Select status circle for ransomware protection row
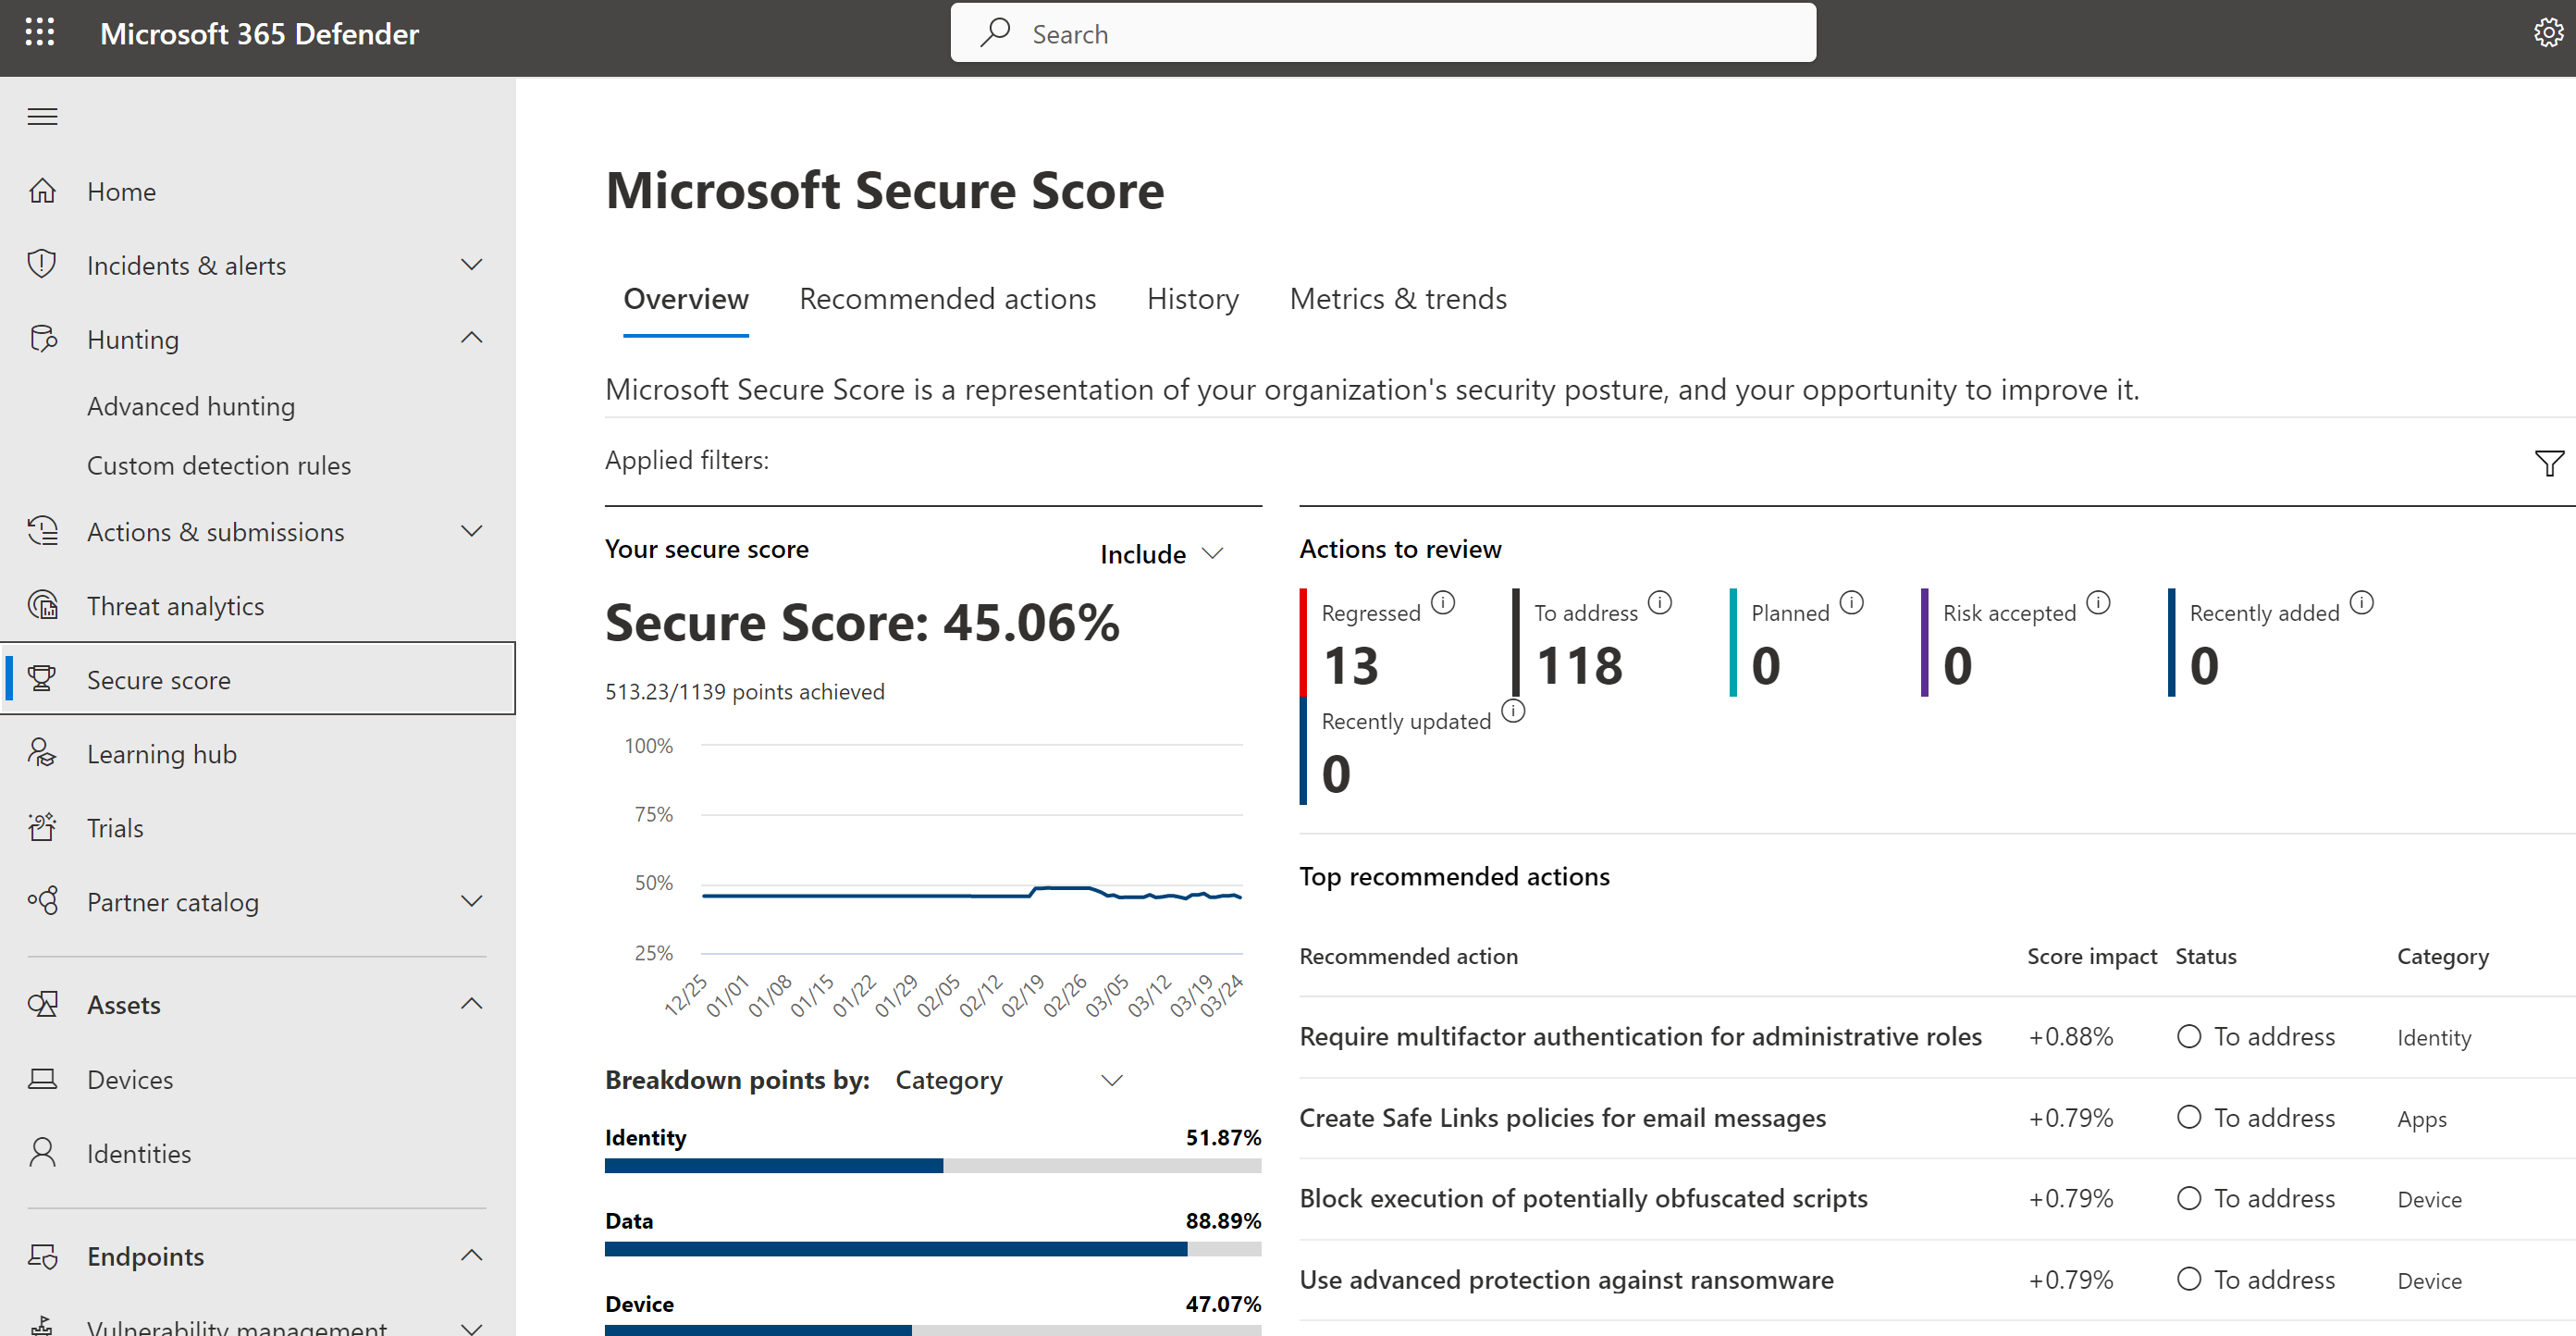 (x=2188, y=1279)
